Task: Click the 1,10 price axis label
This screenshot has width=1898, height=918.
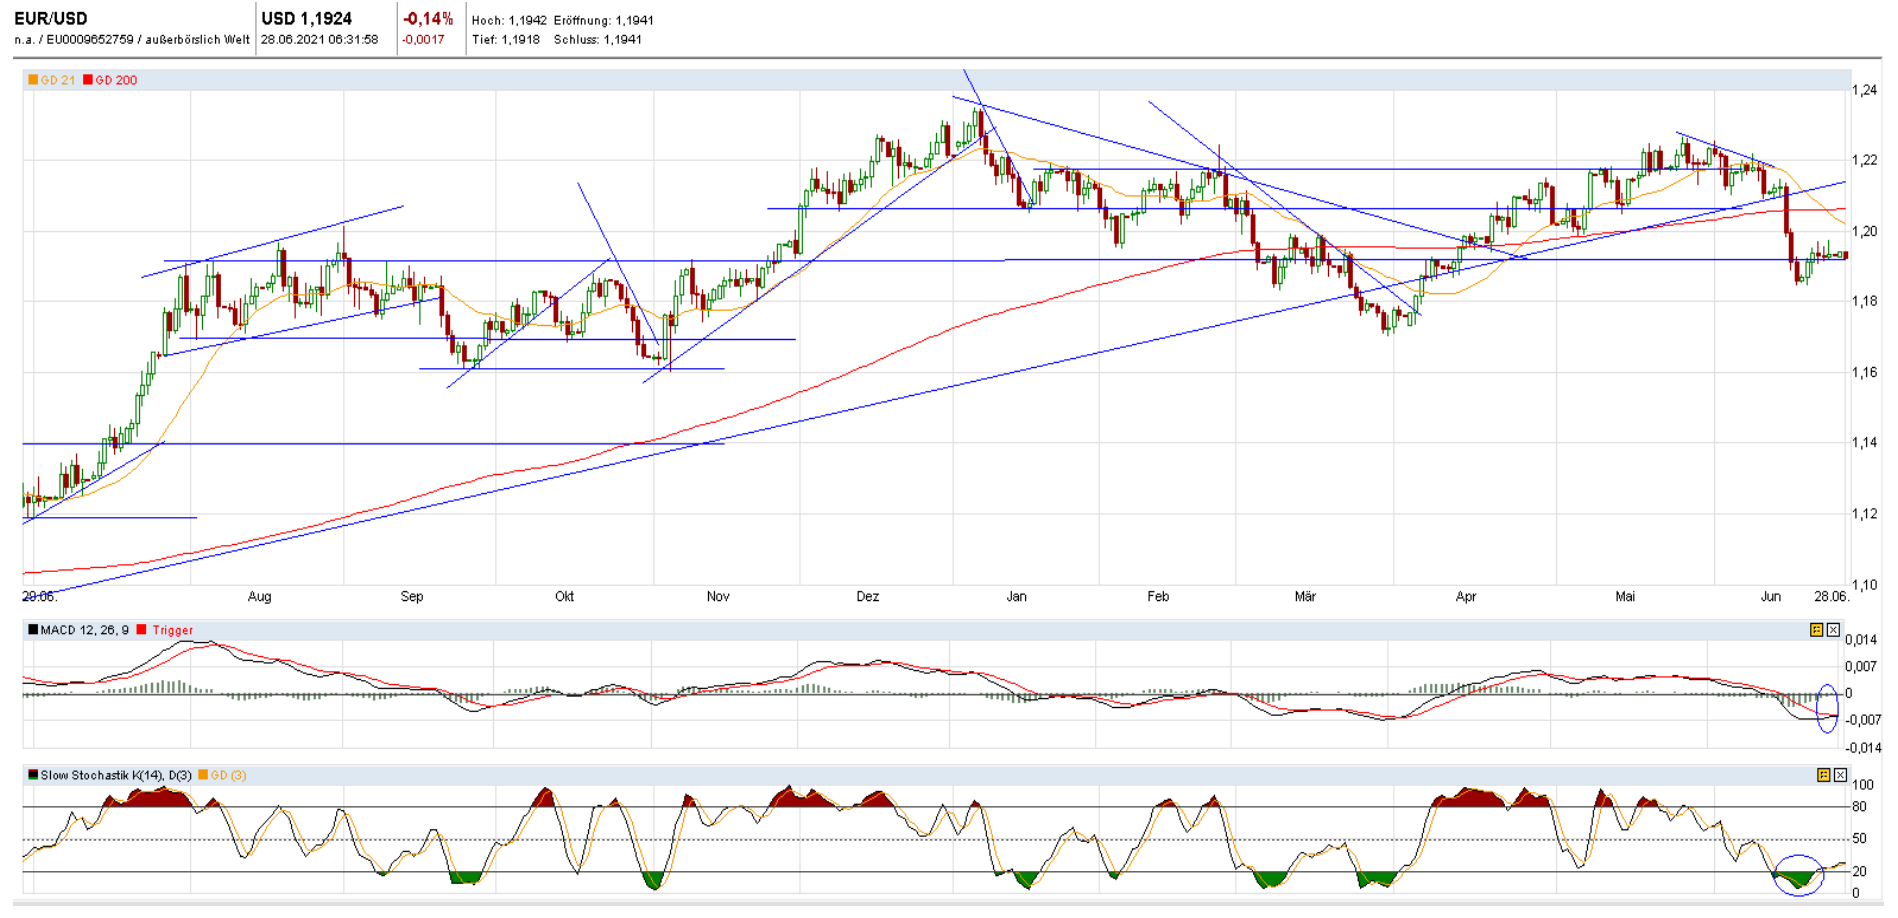Action: click(x=1864, y=585)
